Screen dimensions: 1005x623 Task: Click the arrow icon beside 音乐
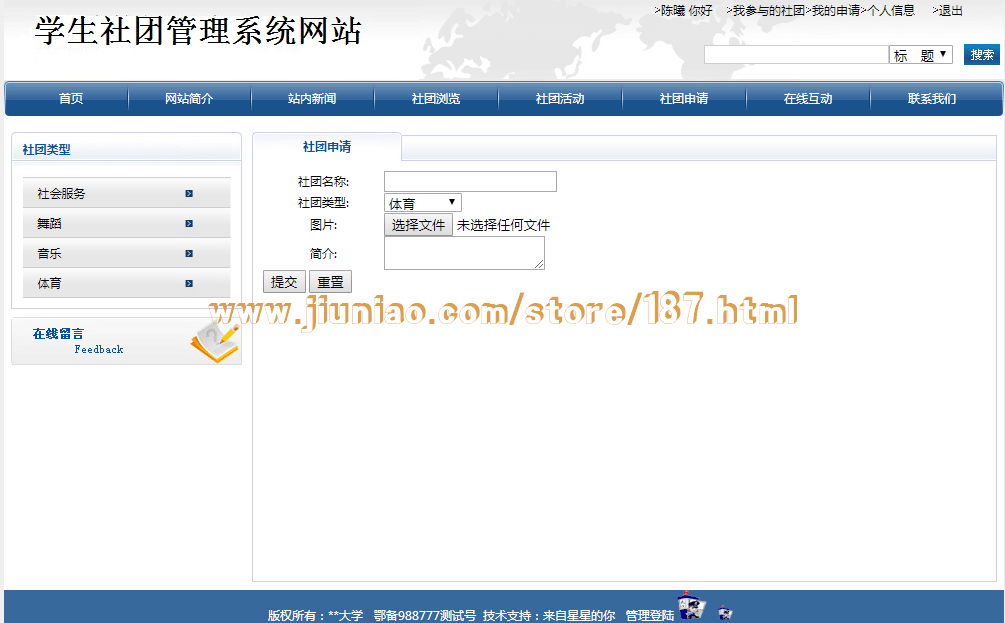[189, 254]
